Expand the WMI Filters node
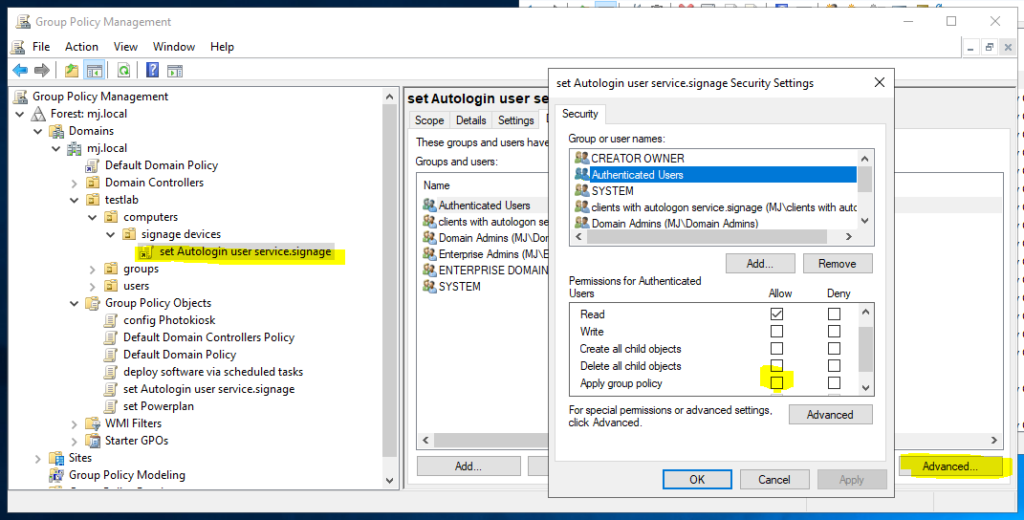Screen dimensions: 1024x520 coord(74,424)
